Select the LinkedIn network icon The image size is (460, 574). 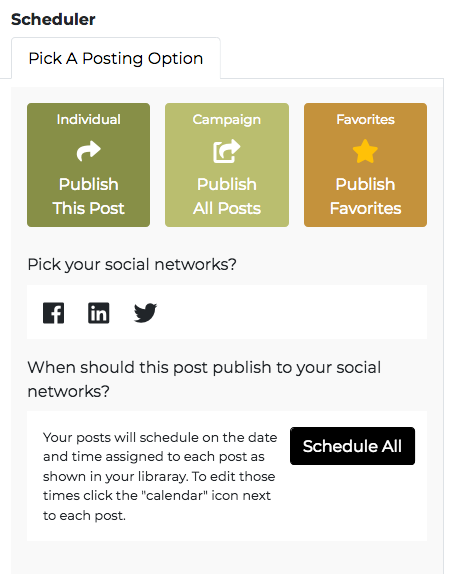[98, 313]
